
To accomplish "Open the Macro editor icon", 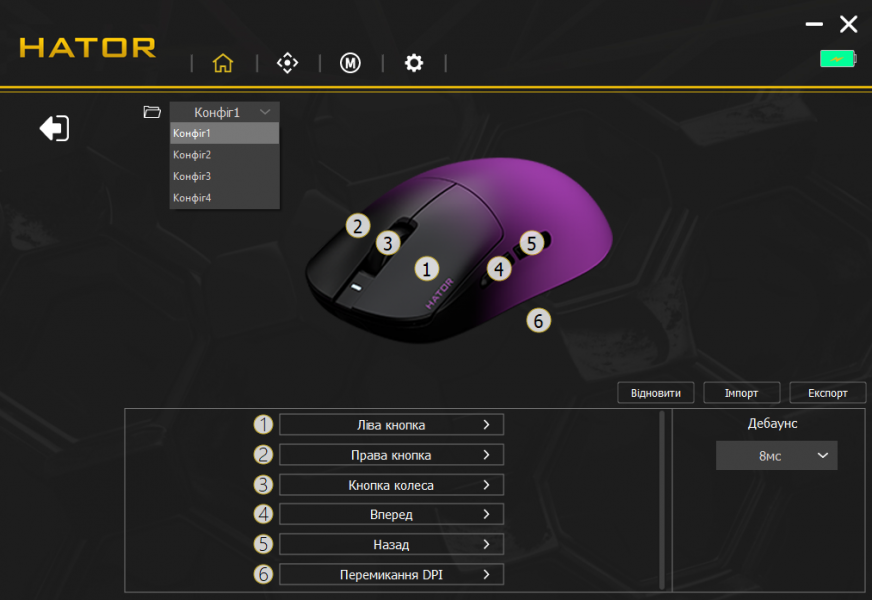I will pos(350,63).
